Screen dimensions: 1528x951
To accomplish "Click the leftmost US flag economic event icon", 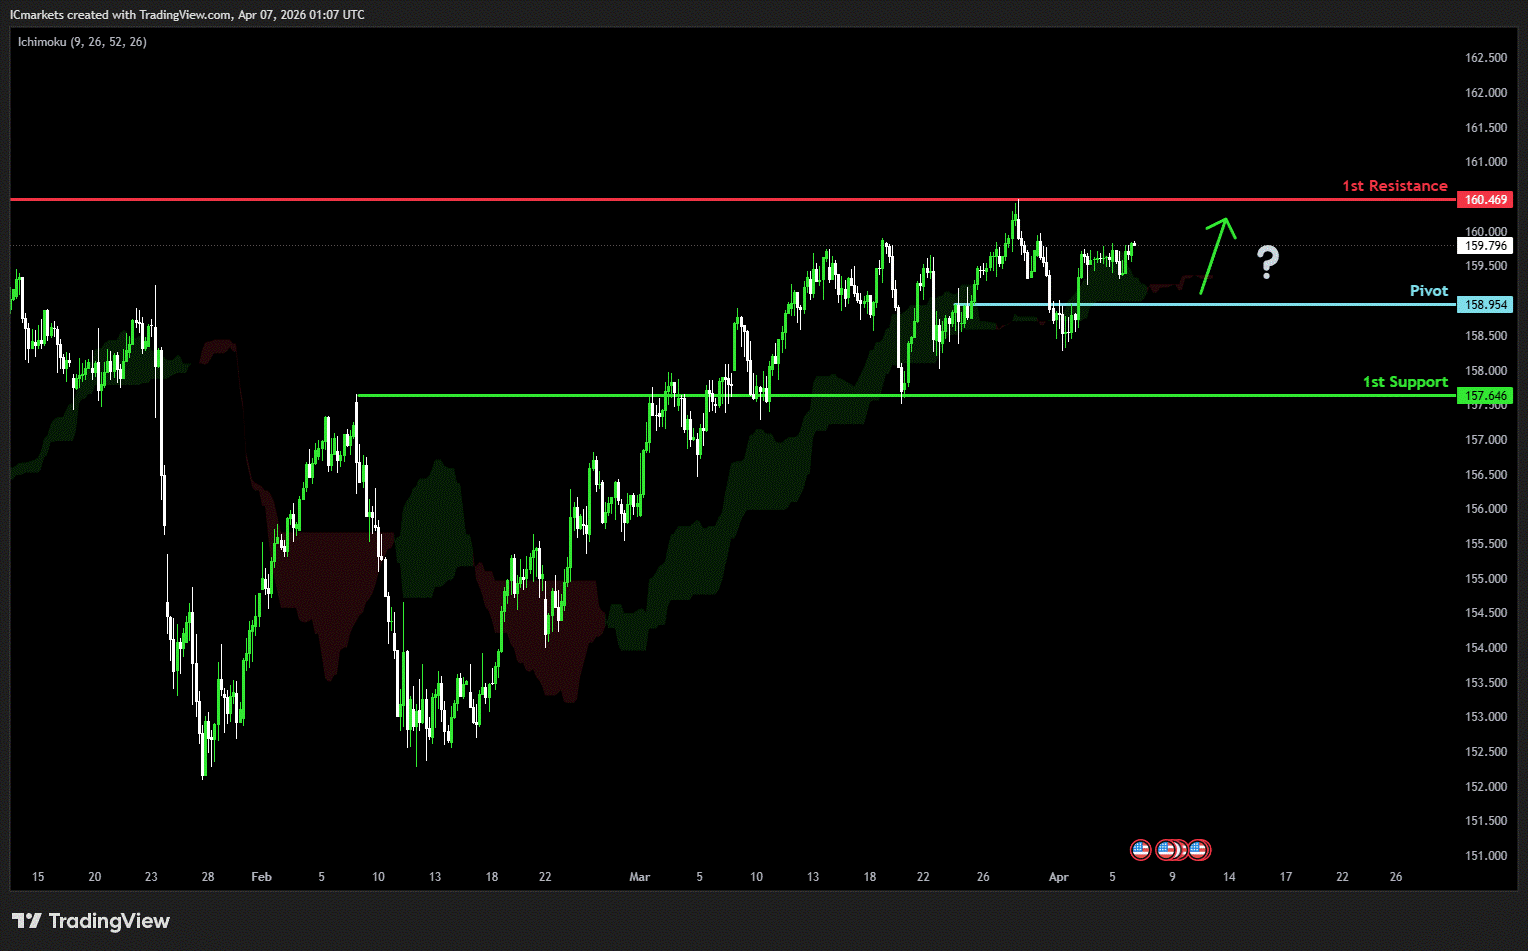I will (1140, 850).
